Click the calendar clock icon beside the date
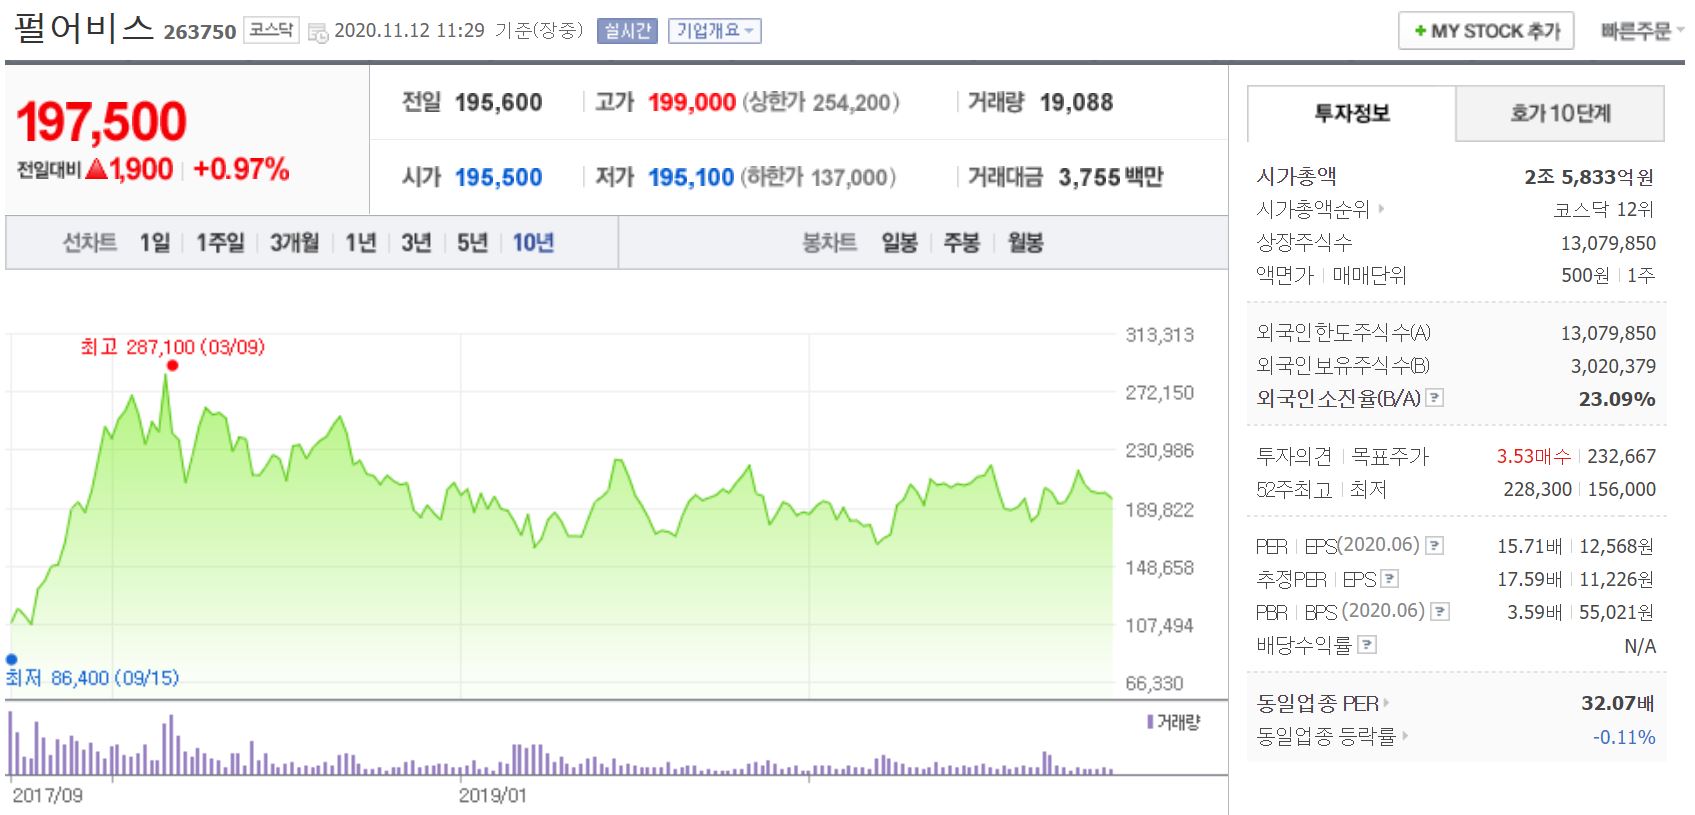 318,32
